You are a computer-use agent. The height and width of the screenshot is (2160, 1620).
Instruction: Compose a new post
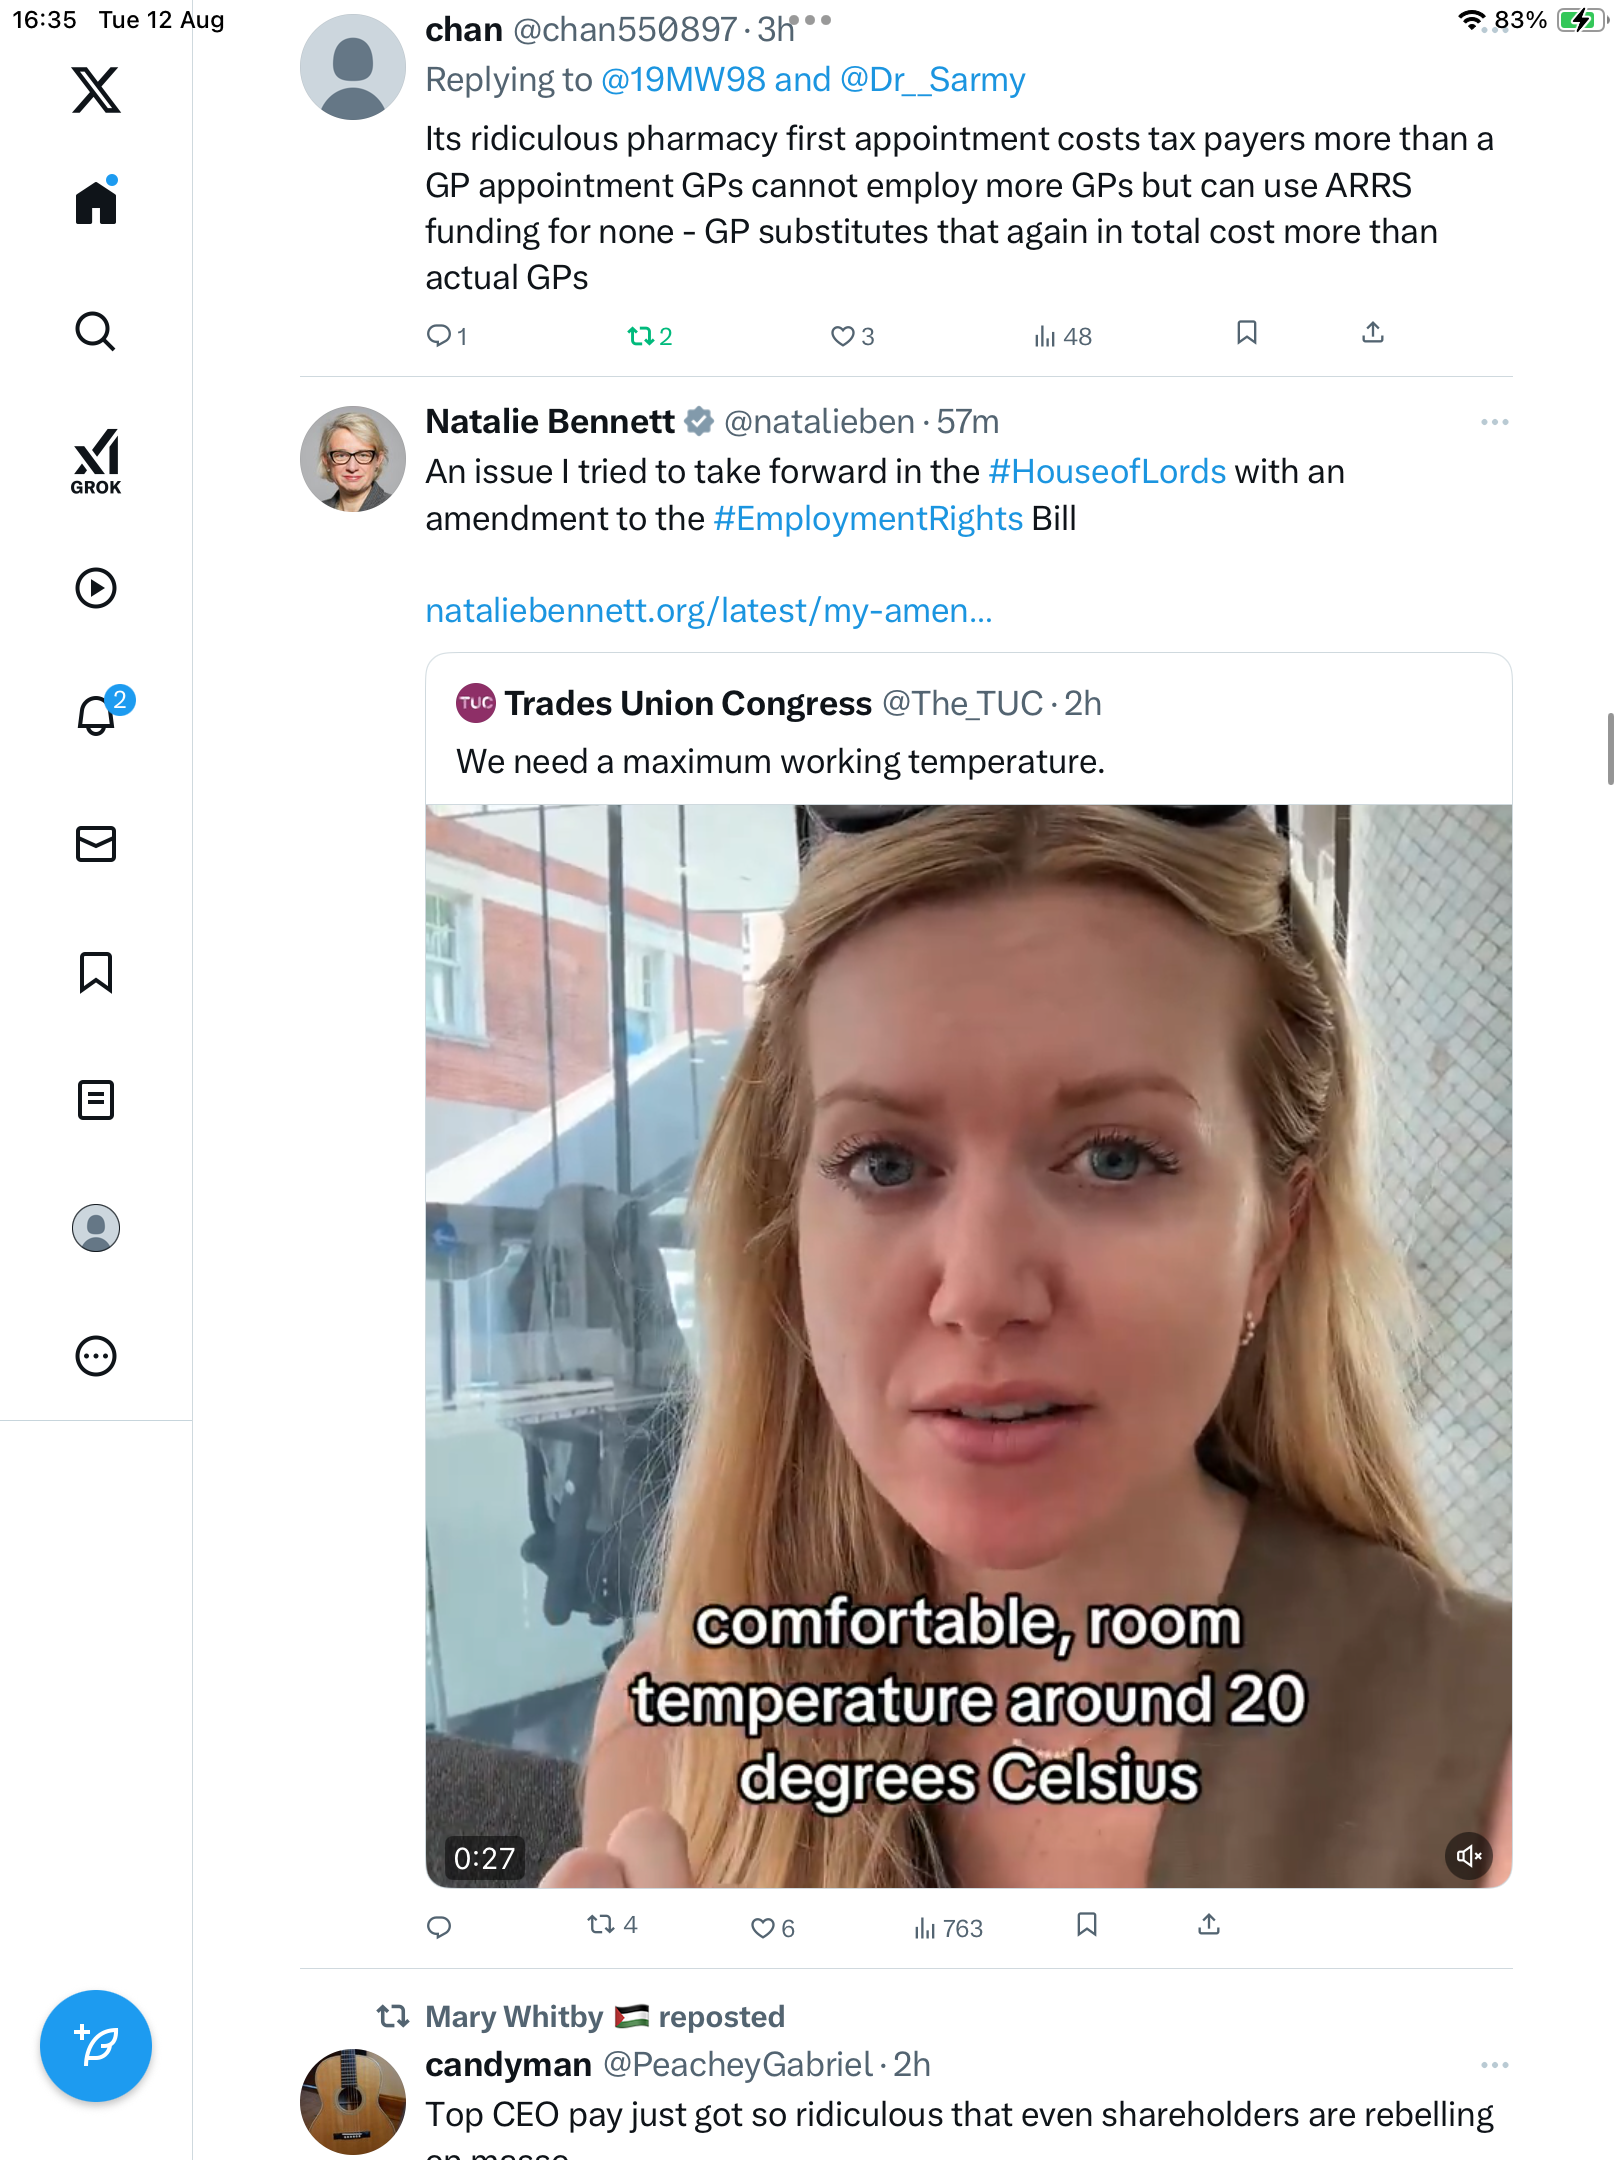tap(96, 2045)
